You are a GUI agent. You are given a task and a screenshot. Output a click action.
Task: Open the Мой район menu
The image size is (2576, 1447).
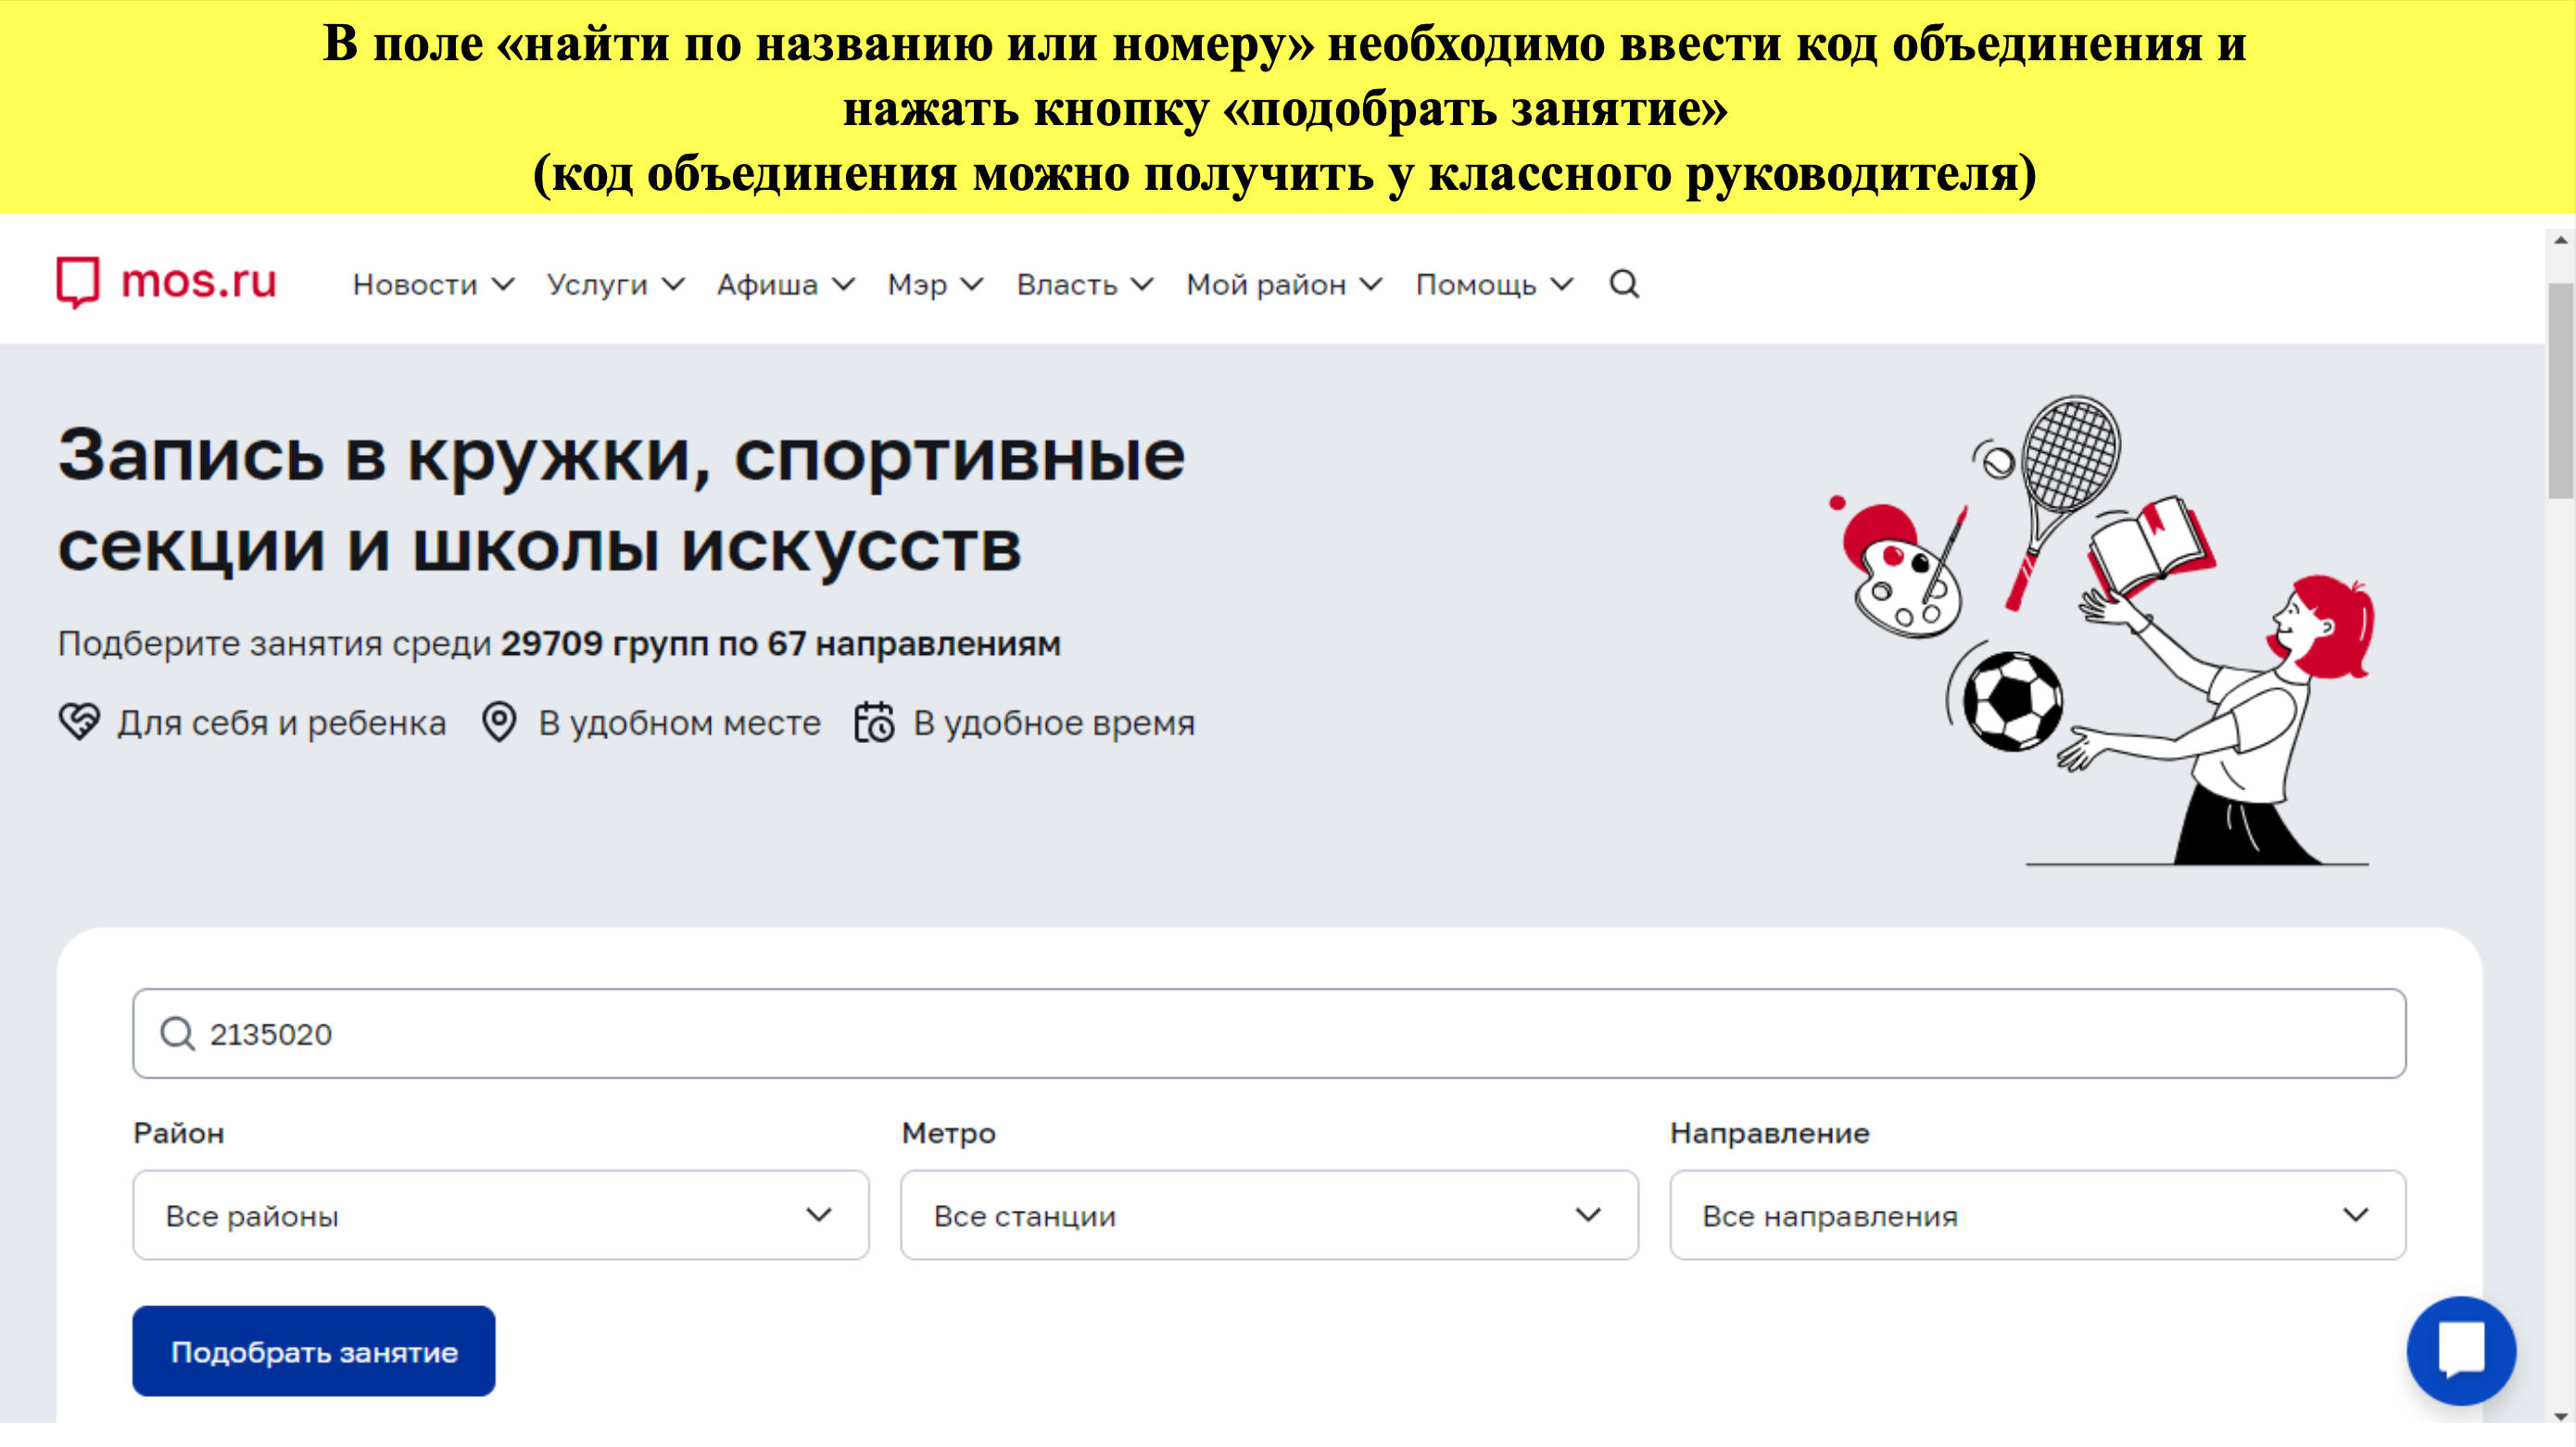tap(1285, 285)
